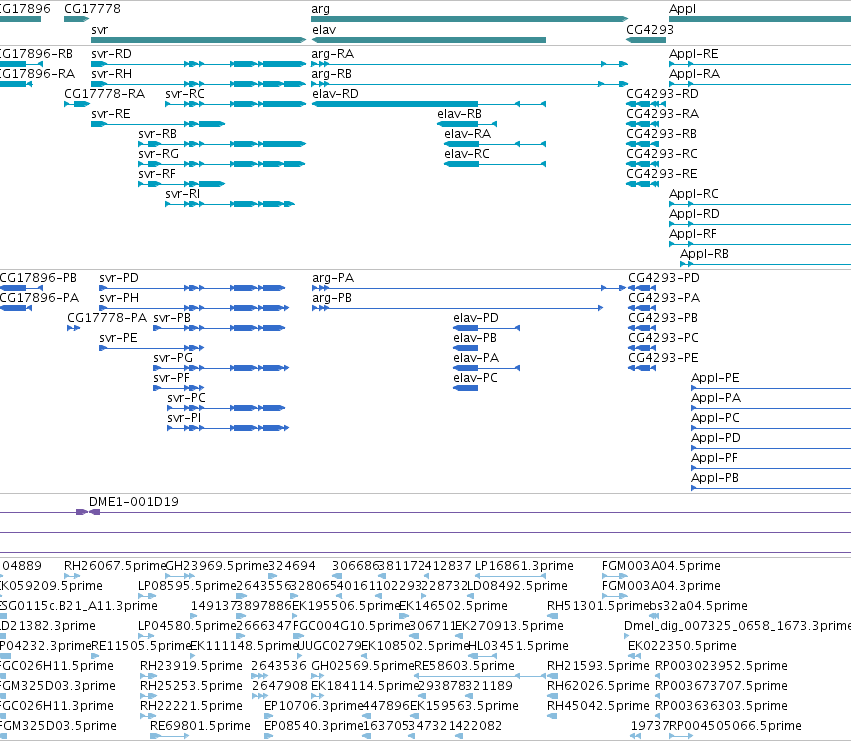This screenshot has height=741, width=851.
Task: Click the CG17778-RA transcript label
Action: [105, 94]
